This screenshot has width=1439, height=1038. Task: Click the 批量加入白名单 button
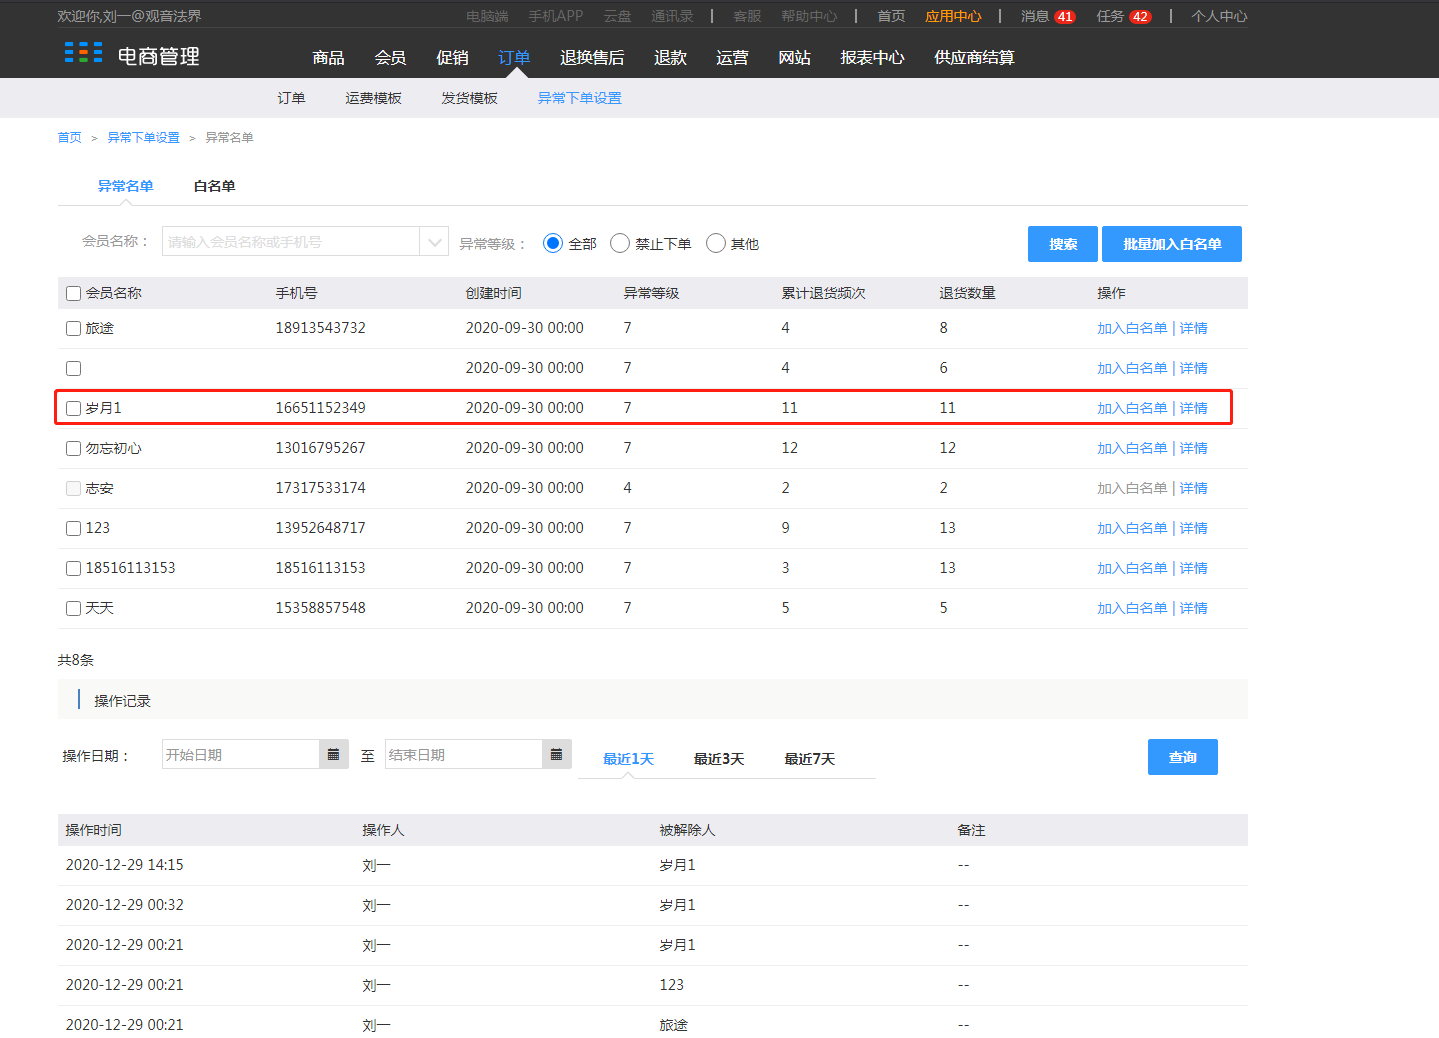coord(1172,244)
